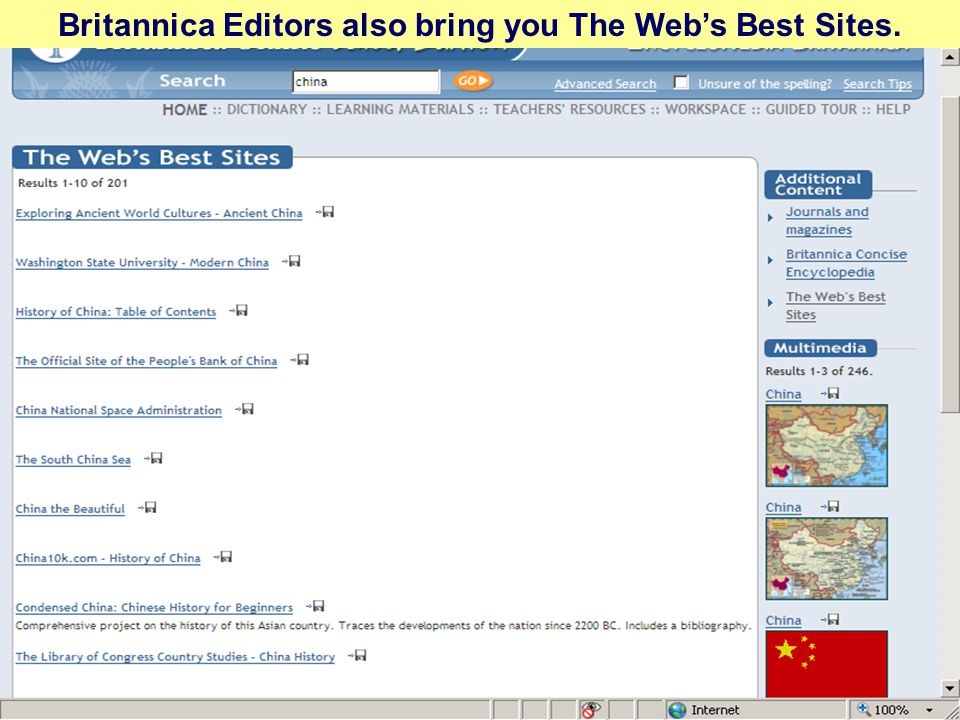Click the Results 1-3 of 246 text

819,371
